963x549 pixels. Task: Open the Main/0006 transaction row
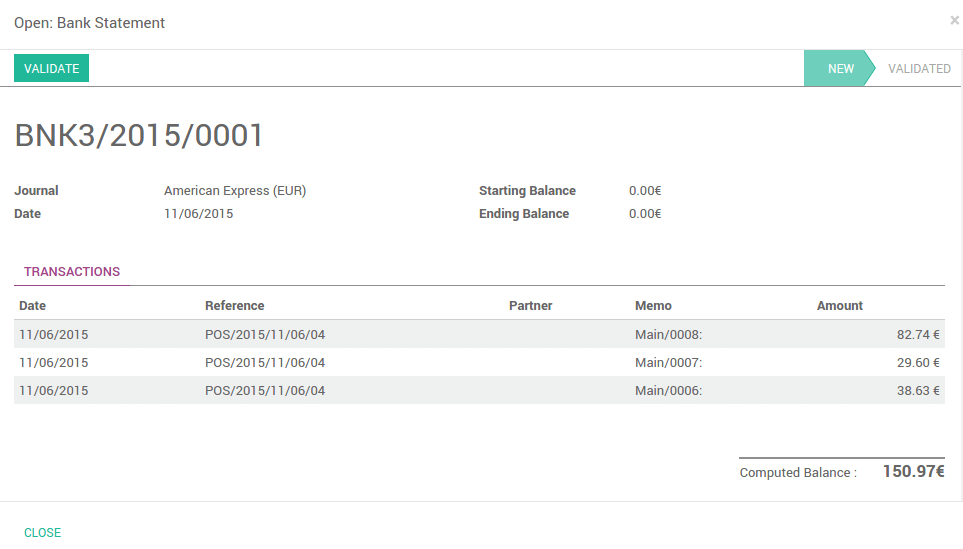click(x=668, y=391)
